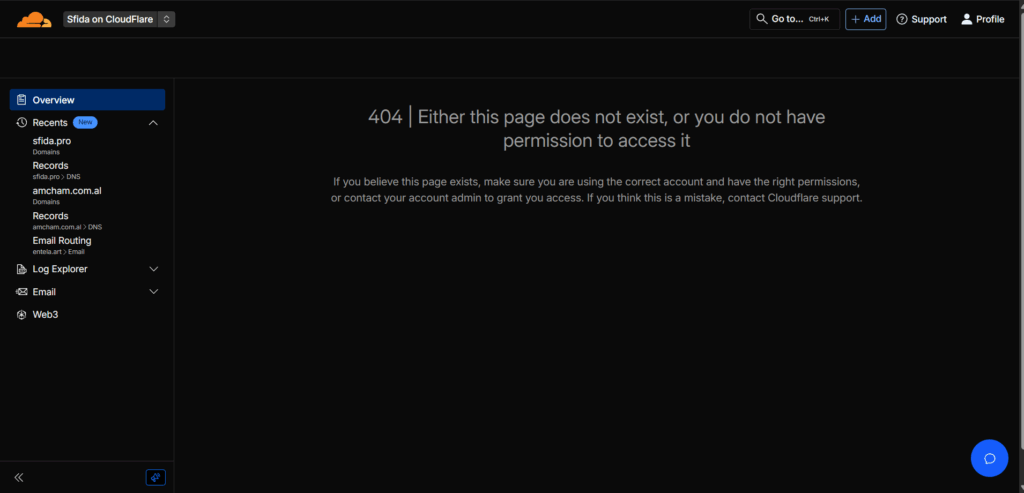Click the Recents clock icon
Image resolution: width=1024 pixels, height=493 pixels.
pos(22,123)
